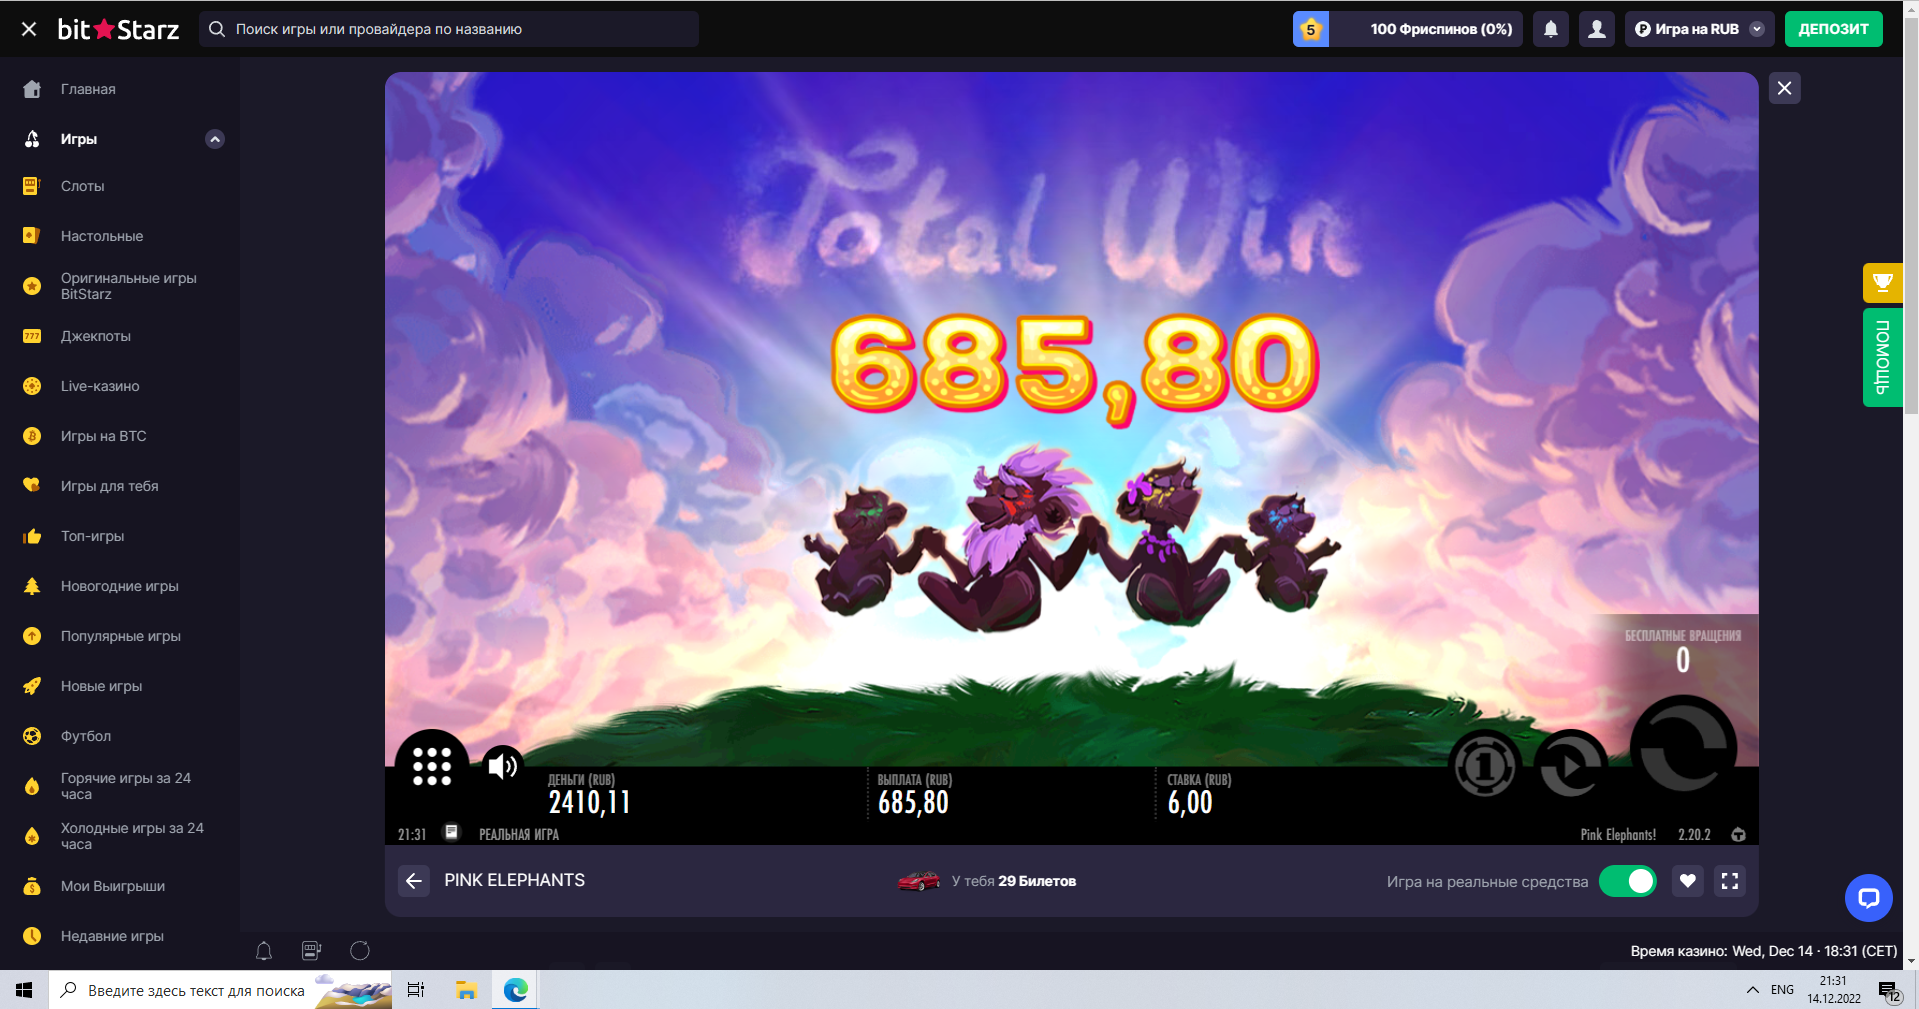Open the green Помощь help tab

1883,358
